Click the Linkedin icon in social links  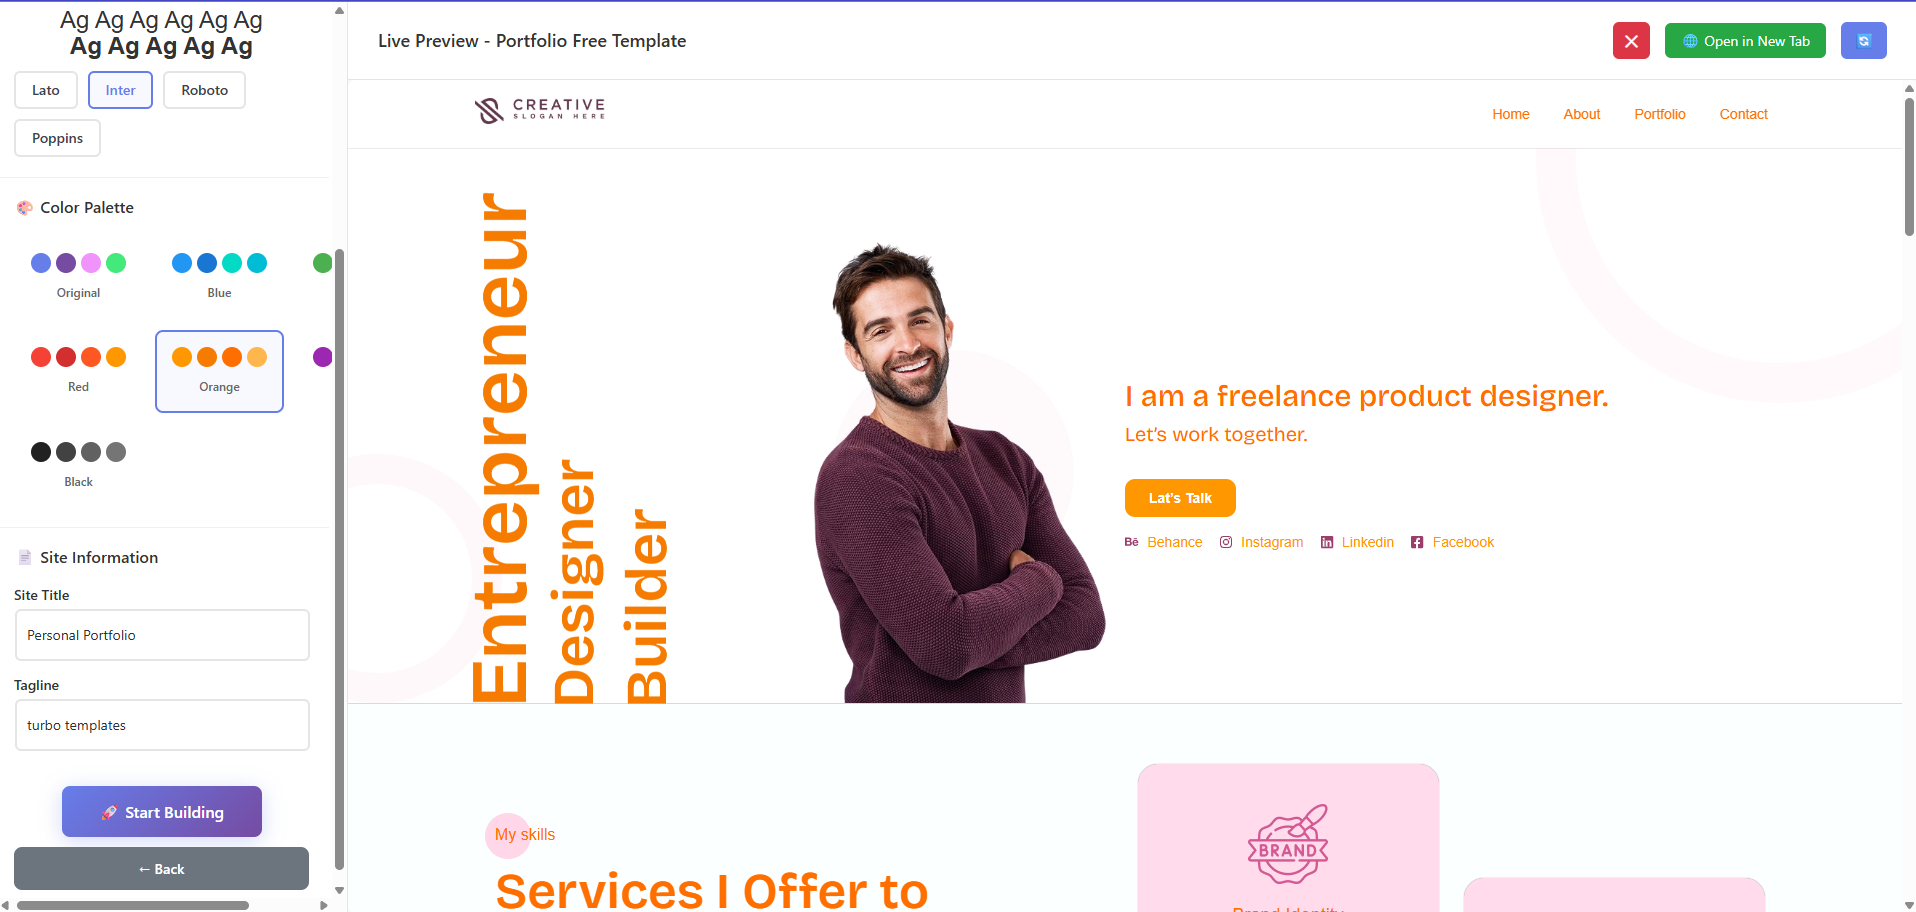coord(1327,542)
